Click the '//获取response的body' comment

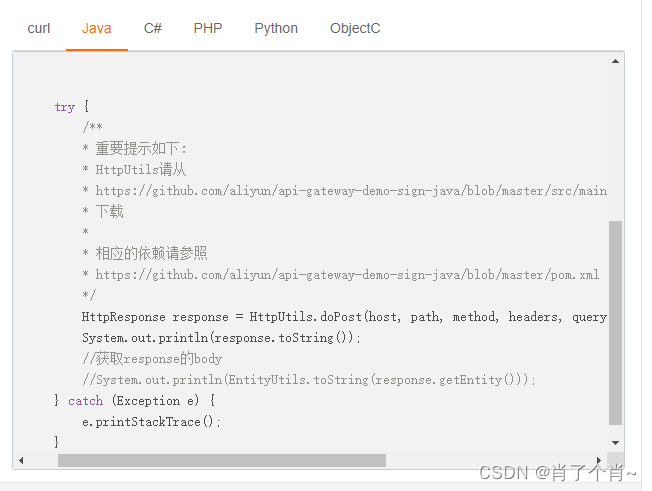point(152,359)
